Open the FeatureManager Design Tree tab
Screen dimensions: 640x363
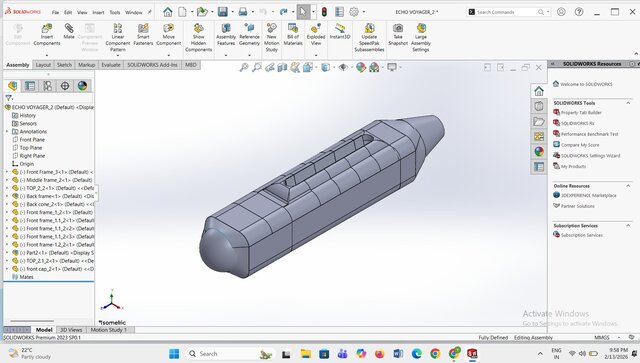point(13,86)
